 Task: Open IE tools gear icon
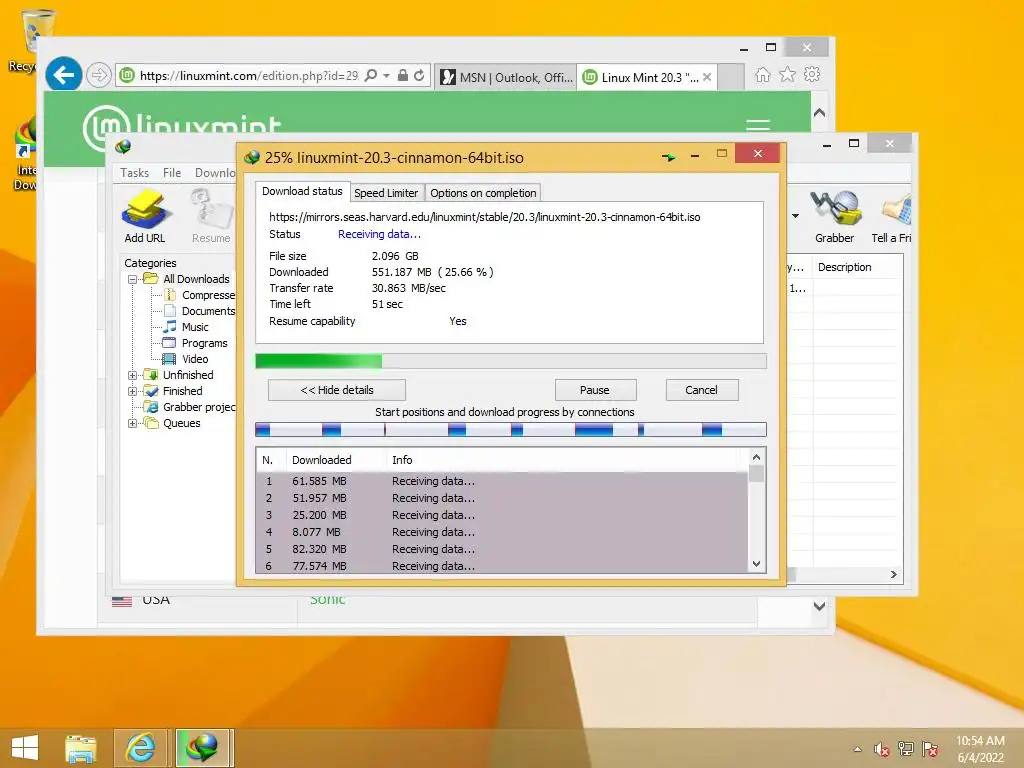812,74
